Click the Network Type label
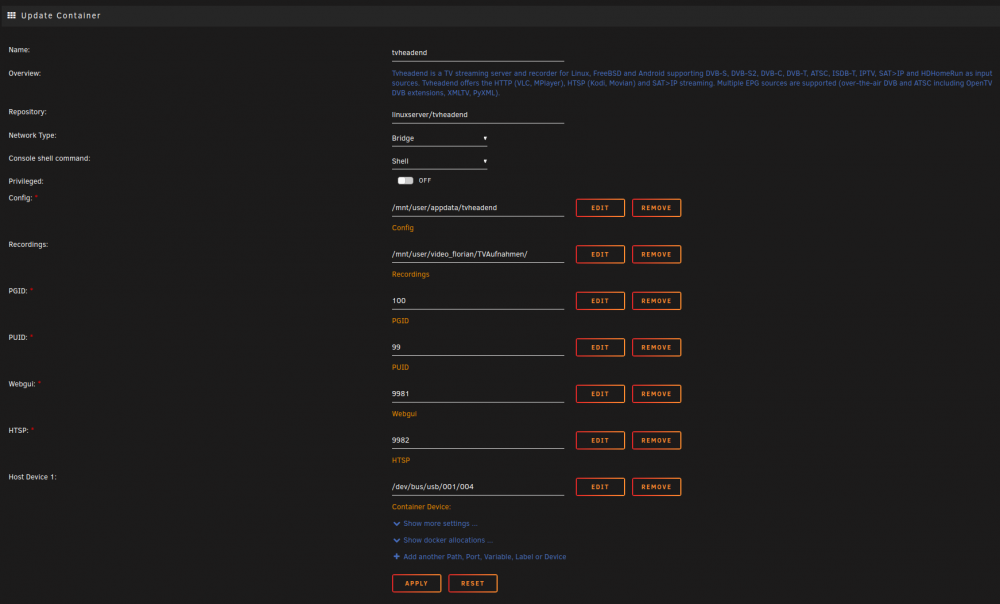1000x604 pixels. pos(33,135)
